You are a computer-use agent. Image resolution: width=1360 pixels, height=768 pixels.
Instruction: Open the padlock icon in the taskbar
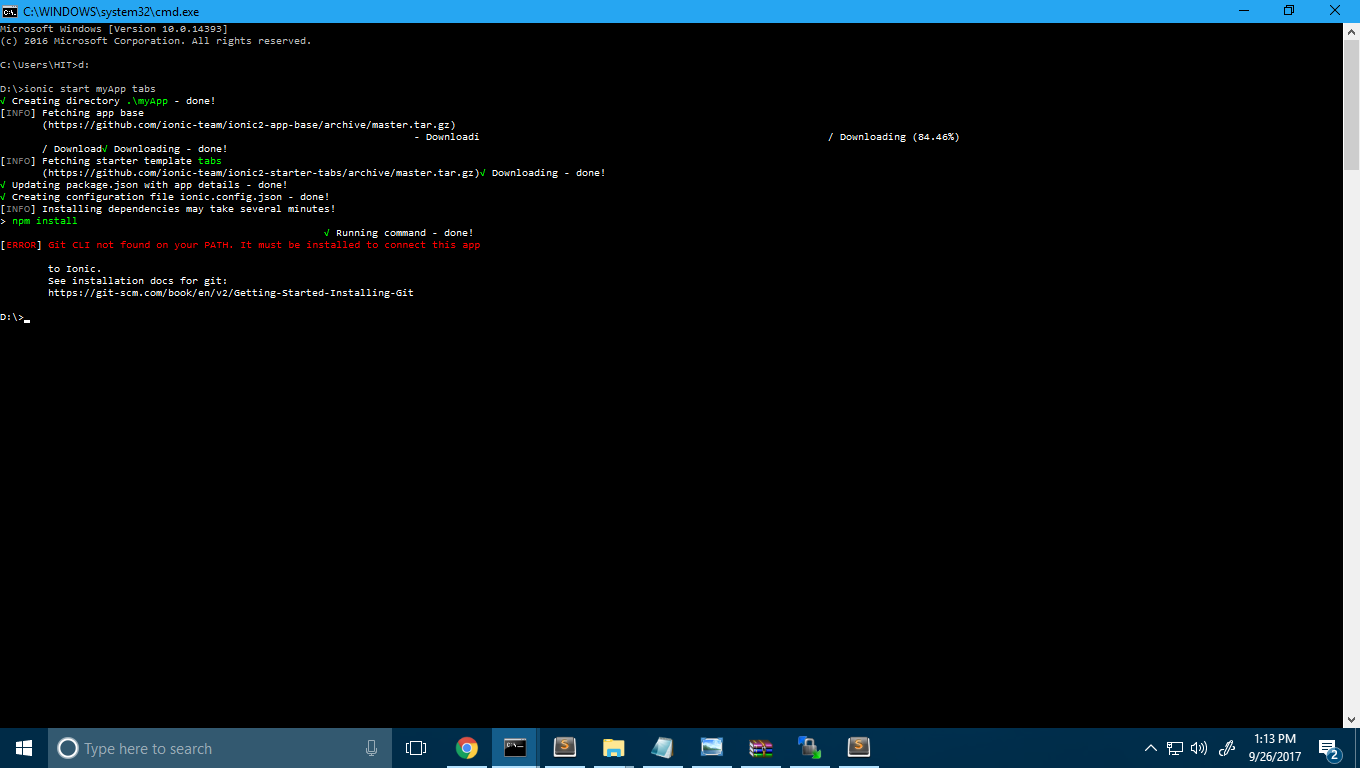809,748
